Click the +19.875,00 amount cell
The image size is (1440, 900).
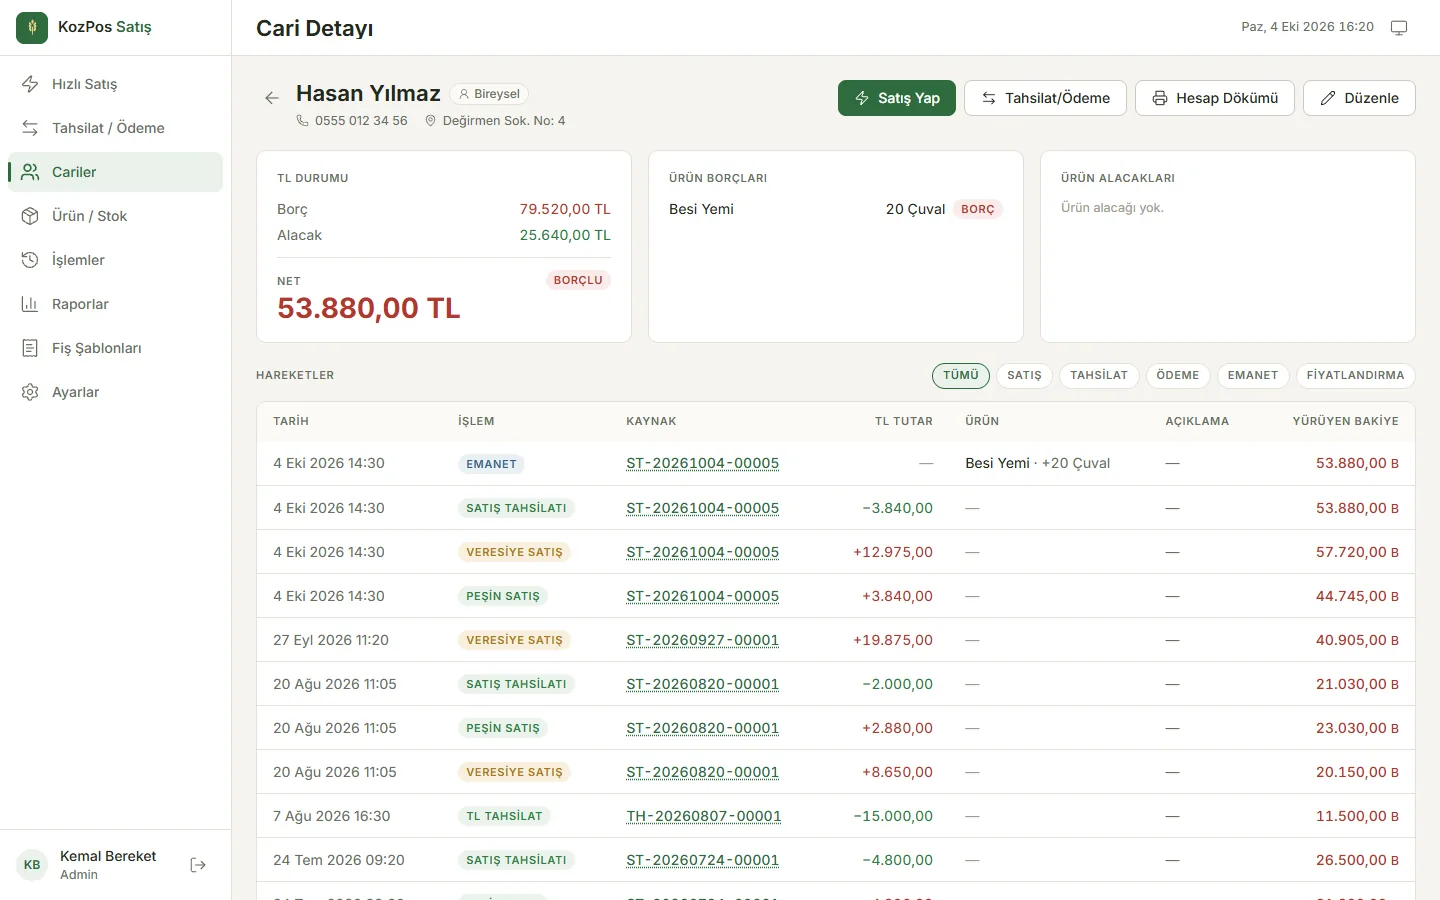click(892, 640)
